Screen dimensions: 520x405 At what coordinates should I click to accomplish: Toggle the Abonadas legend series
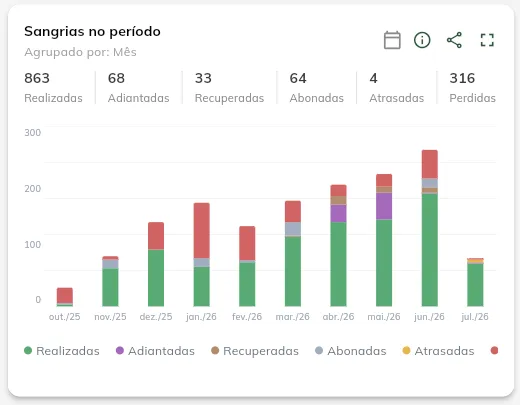point(351,351)
